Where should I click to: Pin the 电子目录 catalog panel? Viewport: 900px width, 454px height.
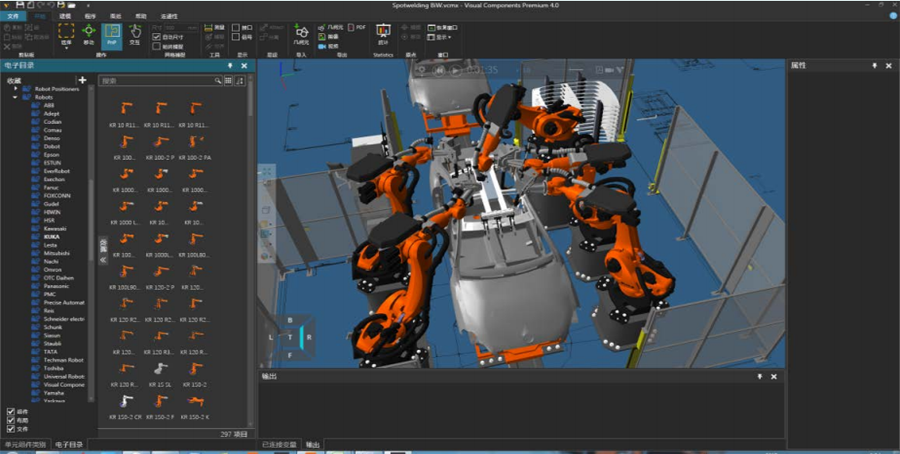[230, 66]
